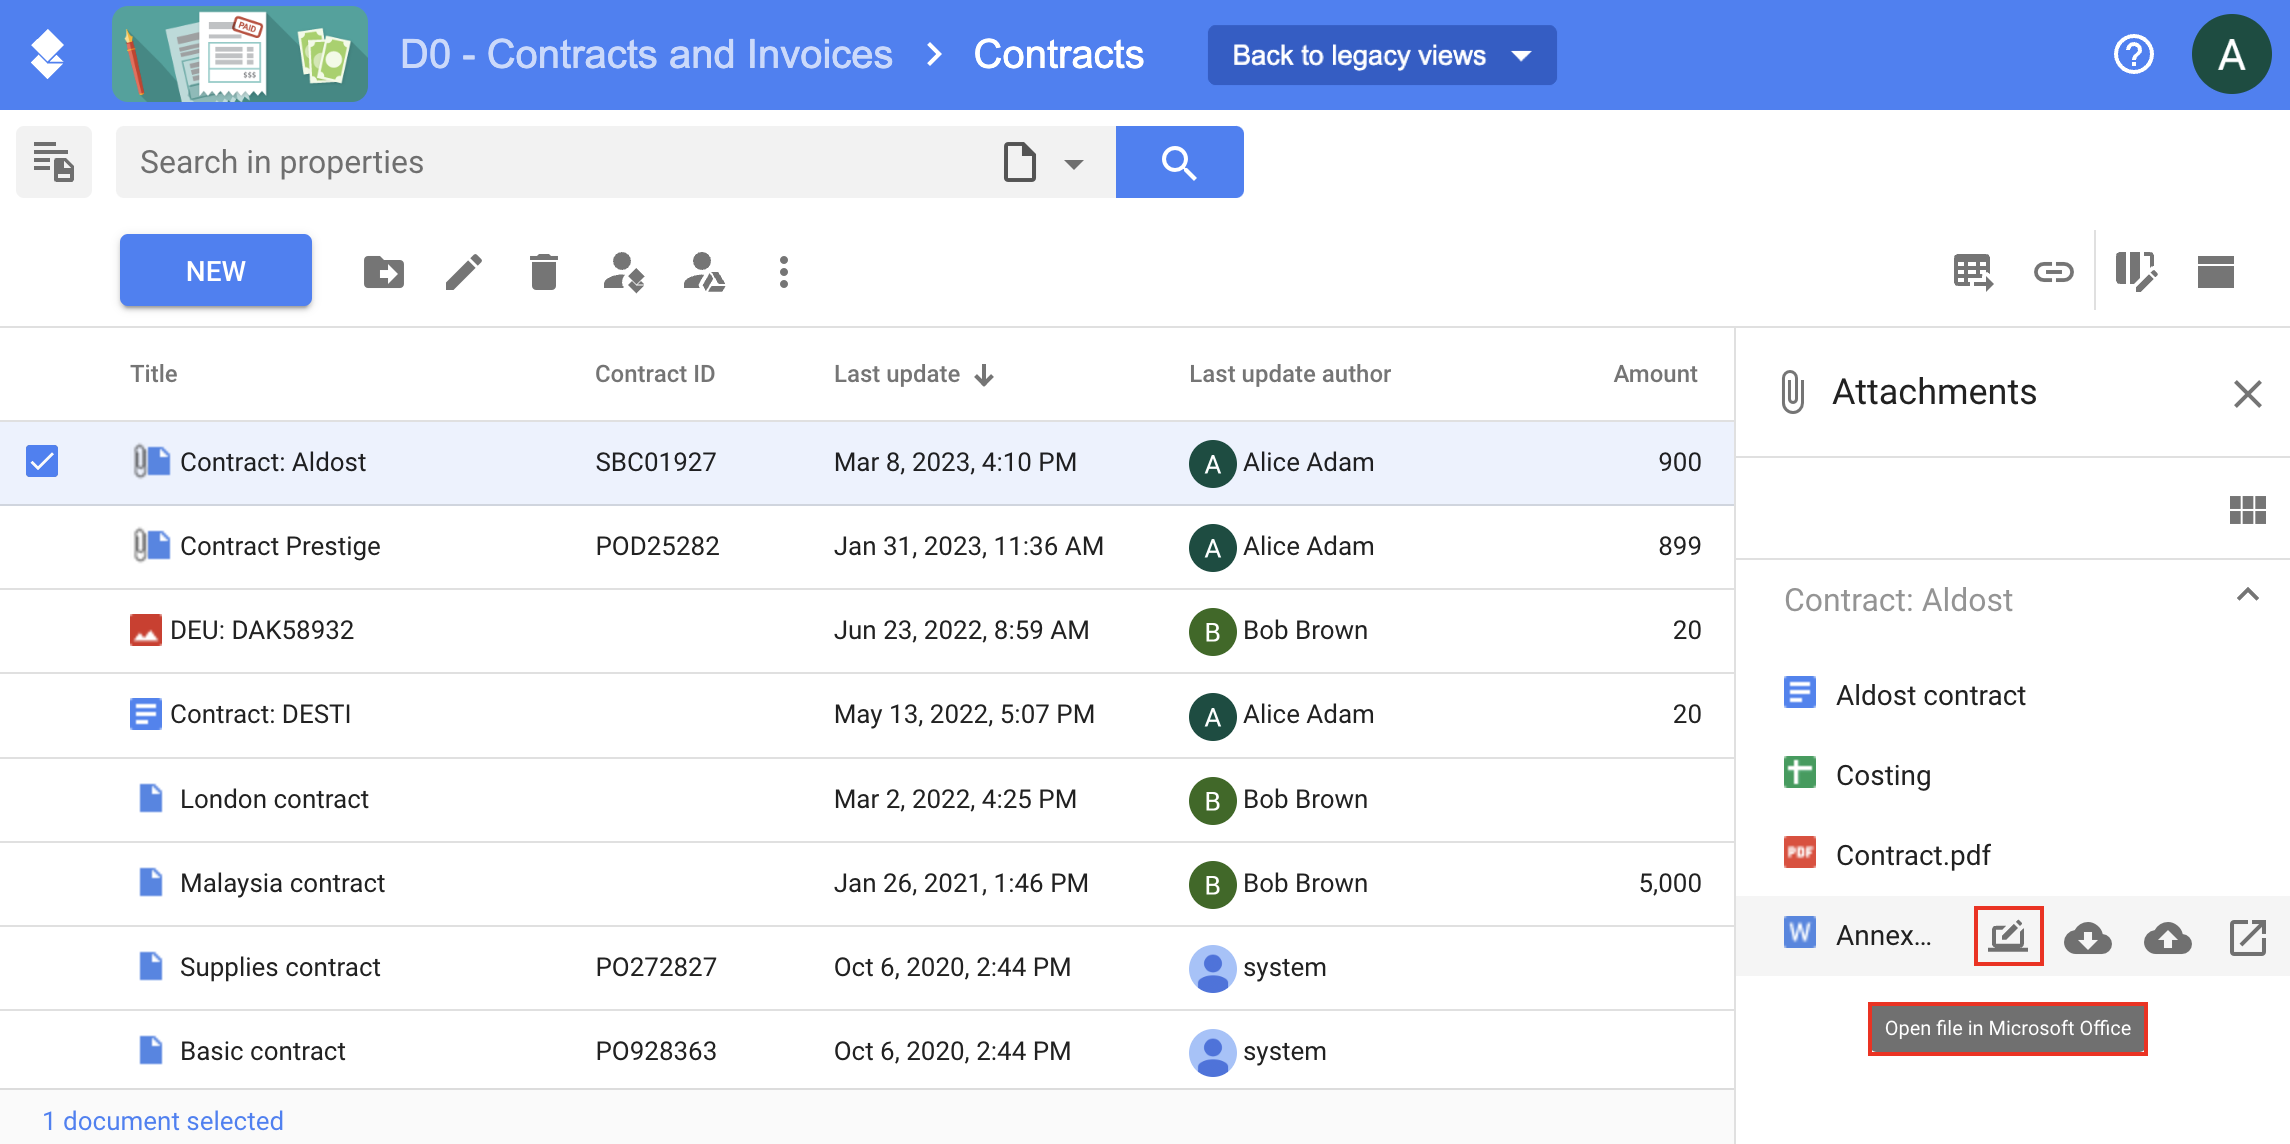This screenshot has height=1144, width=2290.
Task: Click the Search in properties field
Action: (550, 162)
